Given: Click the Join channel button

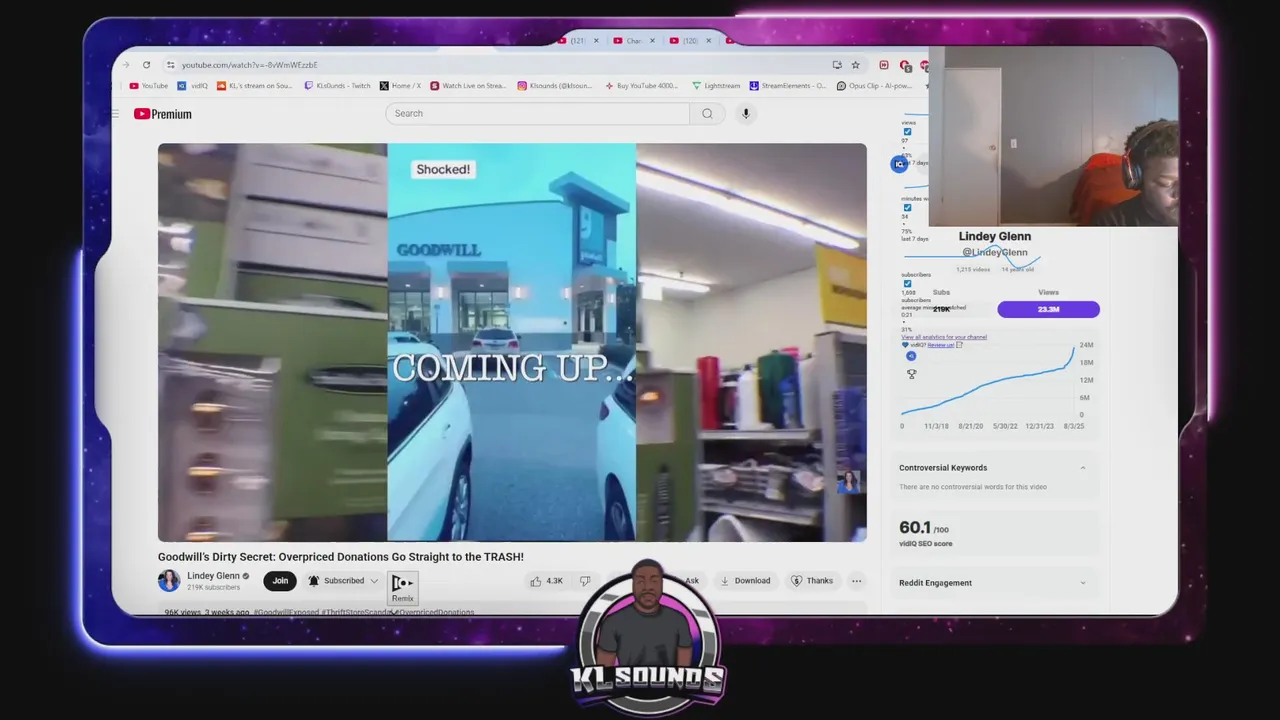Looking at the screenshot, I should pos(280,581).
